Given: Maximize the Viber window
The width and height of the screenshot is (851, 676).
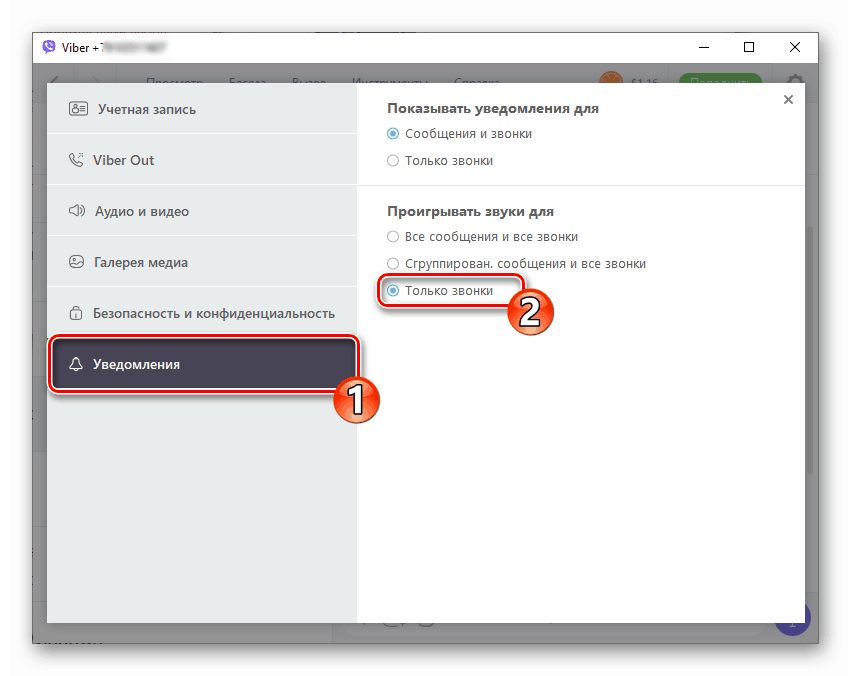Looking at the screenshot, I should point(749,47).
